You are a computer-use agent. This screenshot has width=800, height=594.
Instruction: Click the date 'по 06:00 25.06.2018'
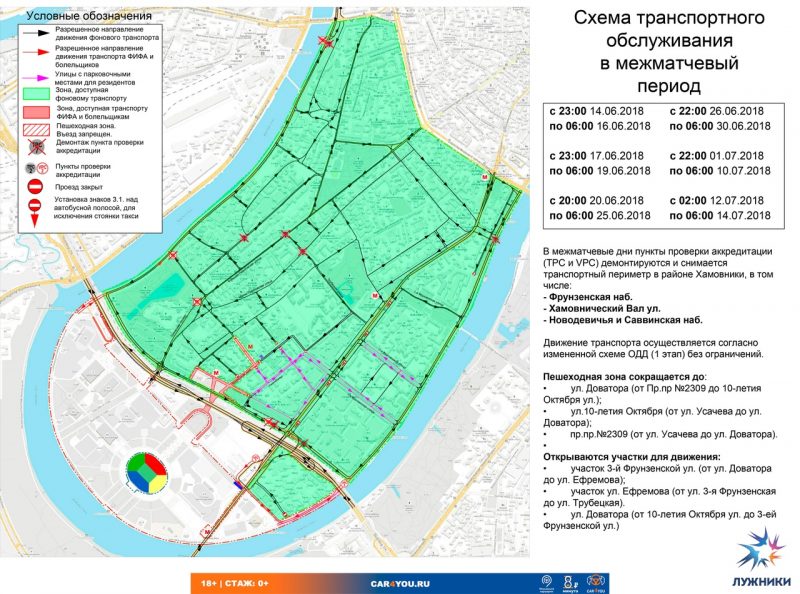599,215
